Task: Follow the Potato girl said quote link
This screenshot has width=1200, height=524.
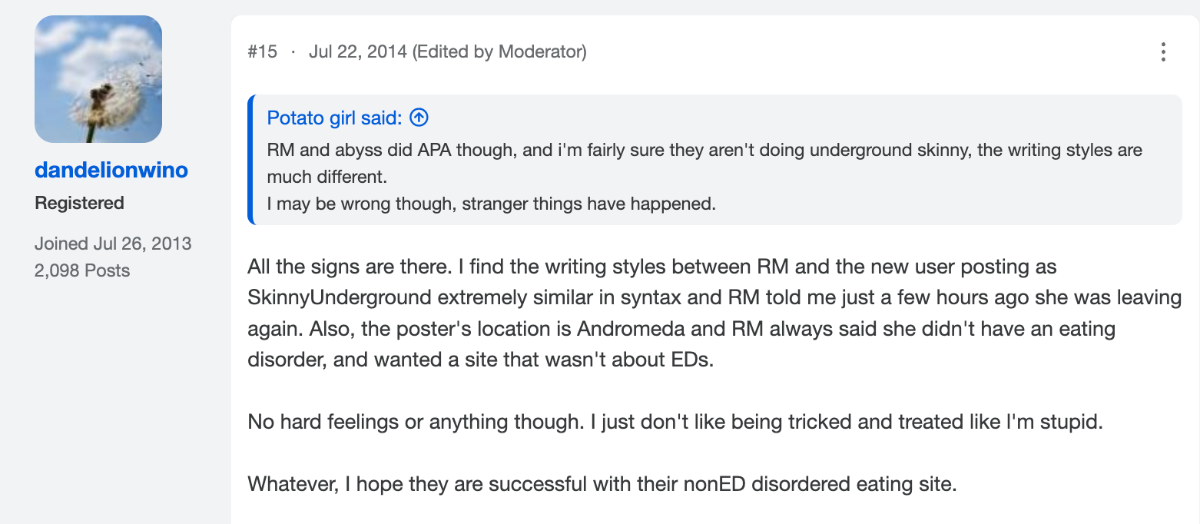Action: click(x=334, y=118)
